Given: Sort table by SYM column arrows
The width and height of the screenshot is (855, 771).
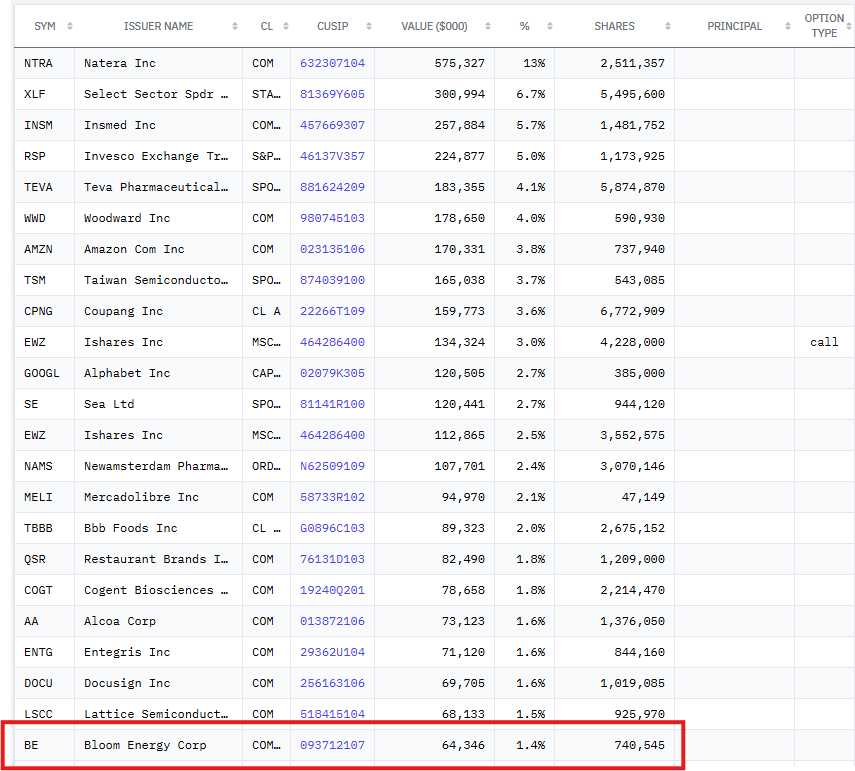Looking at the screenshot, I should click(x=70, y=26).
